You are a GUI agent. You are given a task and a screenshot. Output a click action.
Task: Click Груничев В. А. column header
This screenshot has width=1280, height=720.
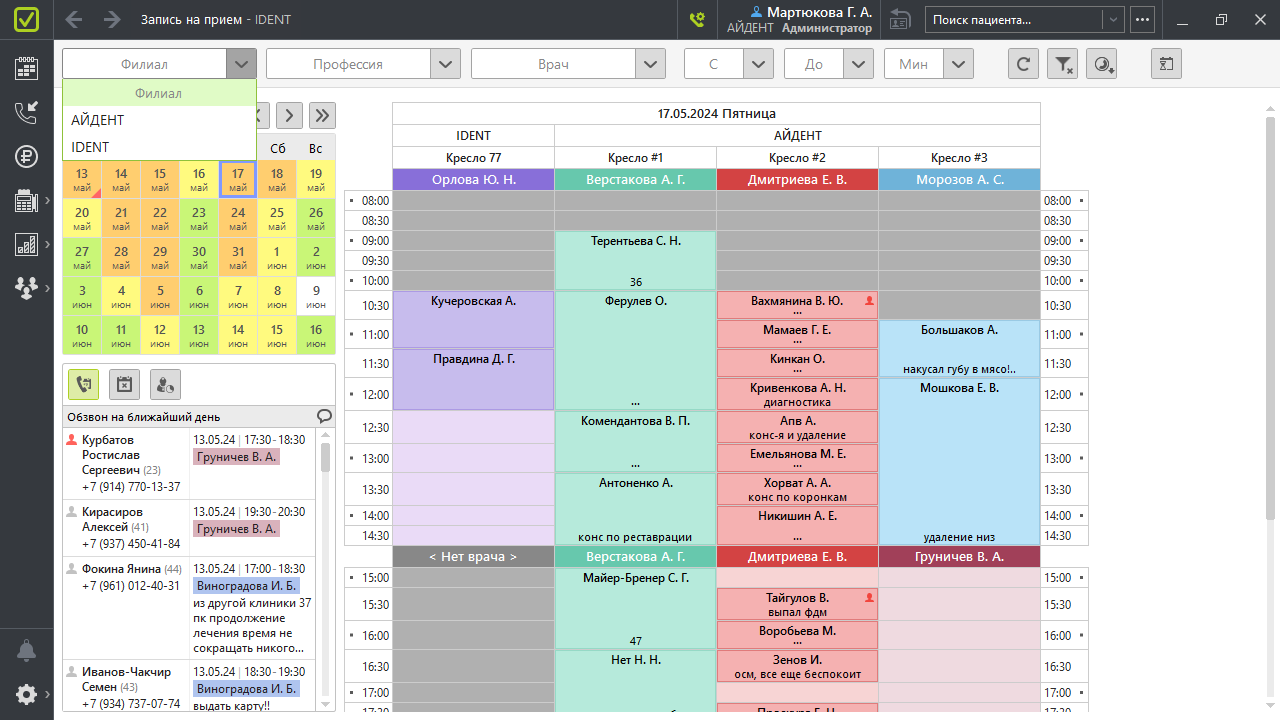(960, 556)
